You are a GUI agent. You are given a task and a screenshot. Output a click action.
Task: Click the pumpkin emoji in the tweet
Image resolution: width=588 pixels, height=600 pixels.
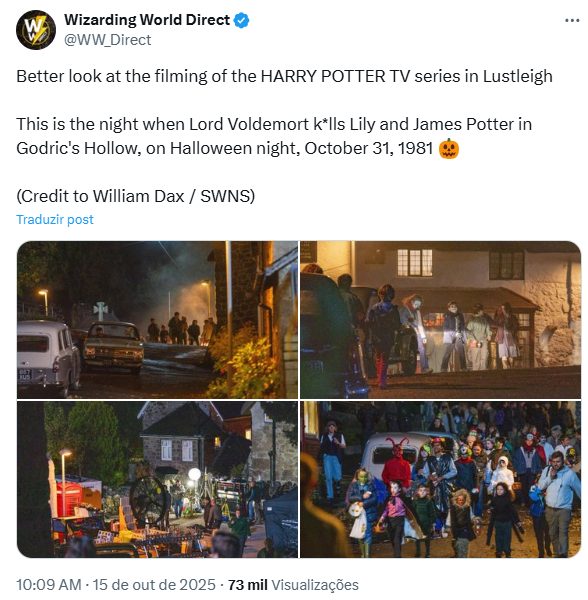[x=449, y=148]
